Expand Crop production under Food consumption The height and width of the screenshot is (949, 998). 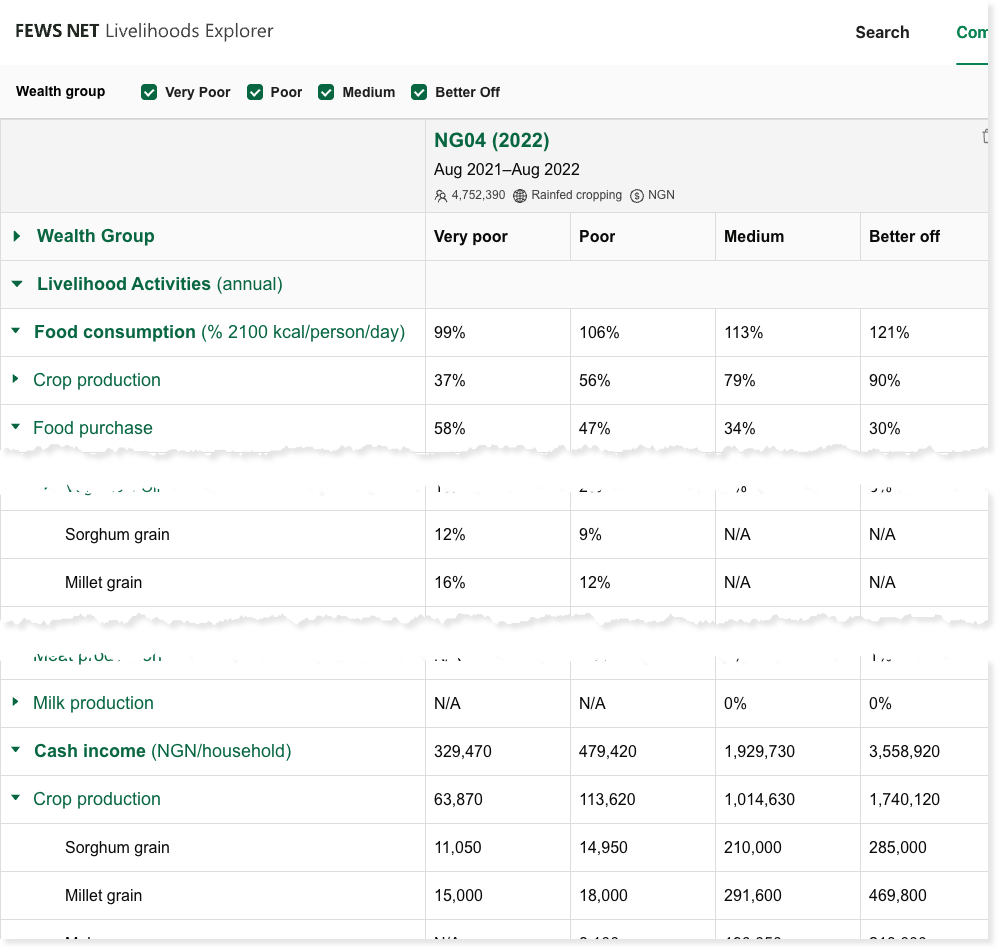16,379
